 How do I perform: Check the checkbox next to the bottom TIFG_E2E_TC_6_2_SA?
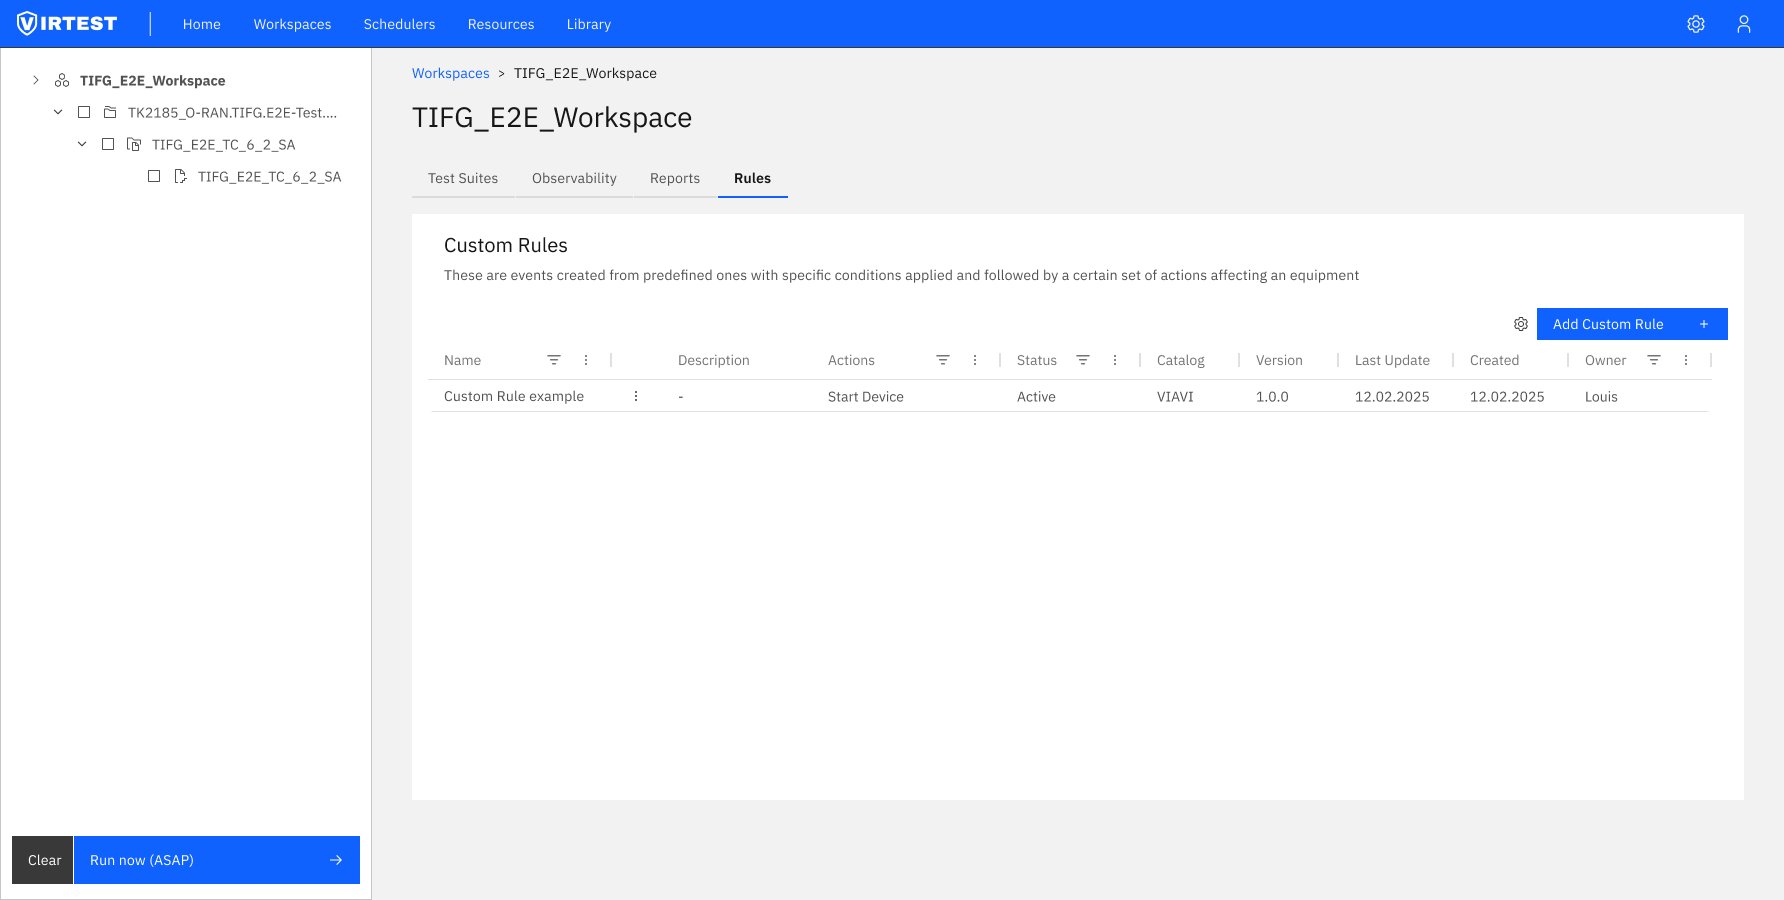tap(154, 176)
